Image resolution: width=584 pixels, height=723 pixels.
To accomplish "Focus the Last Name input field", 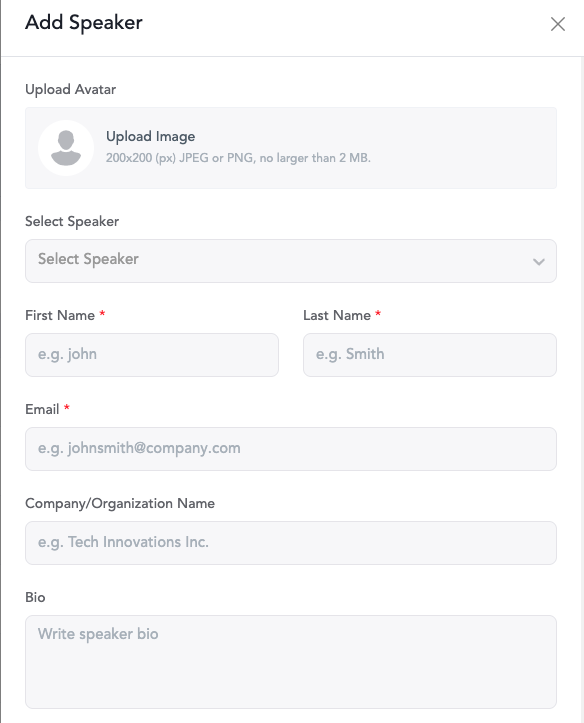I will pos(430,355).
